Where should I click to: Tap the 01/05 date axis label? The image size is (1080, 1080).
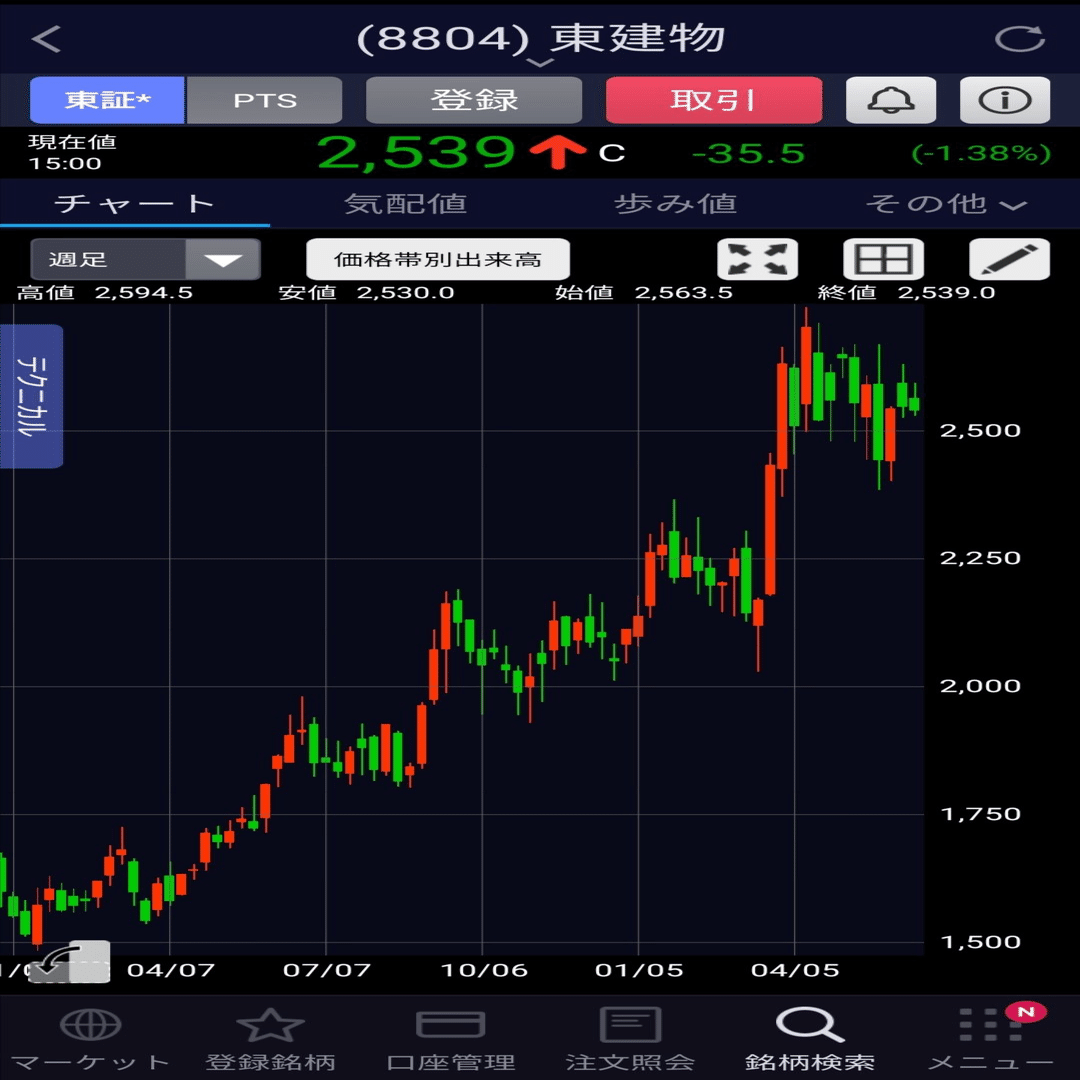point(639,970)
